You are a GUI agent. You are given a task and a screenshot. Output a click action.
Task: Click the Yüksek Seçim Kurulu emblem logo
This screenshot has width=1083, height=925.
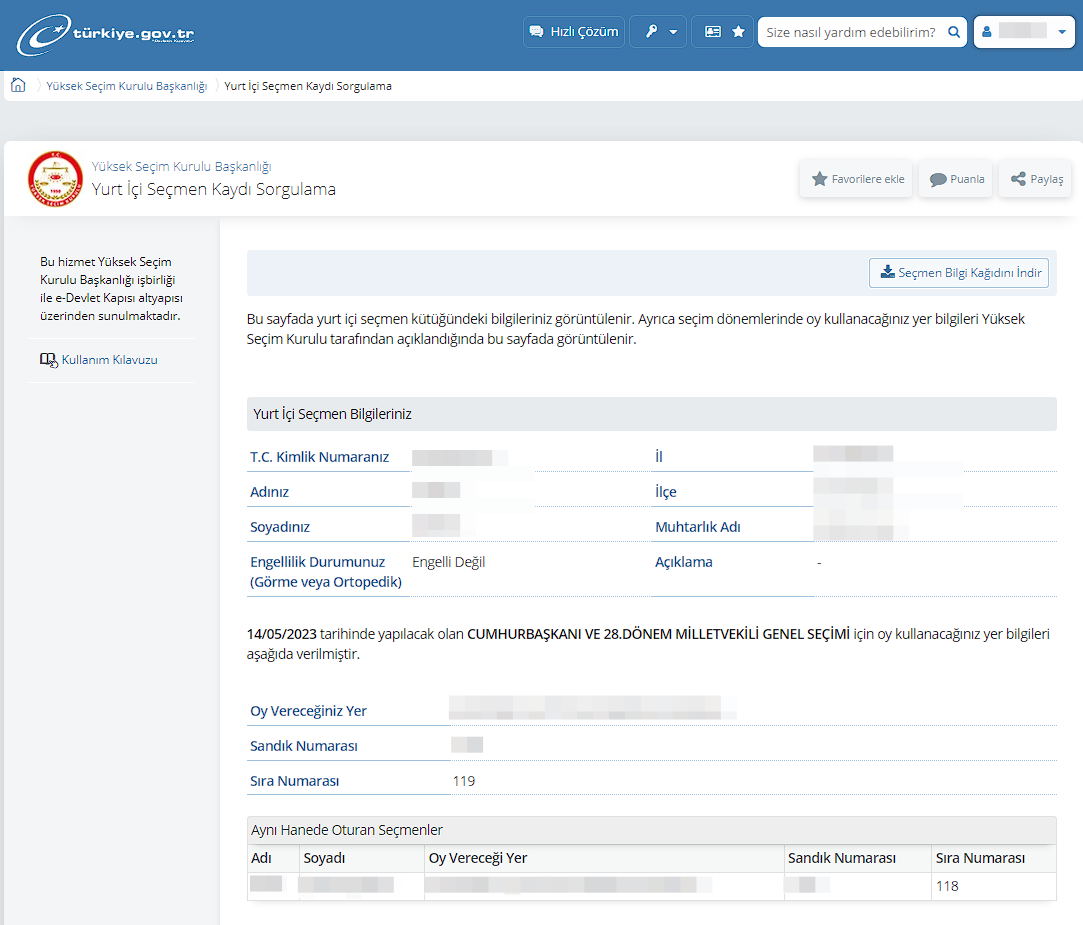pyautogui.click(x=55, y=178)
